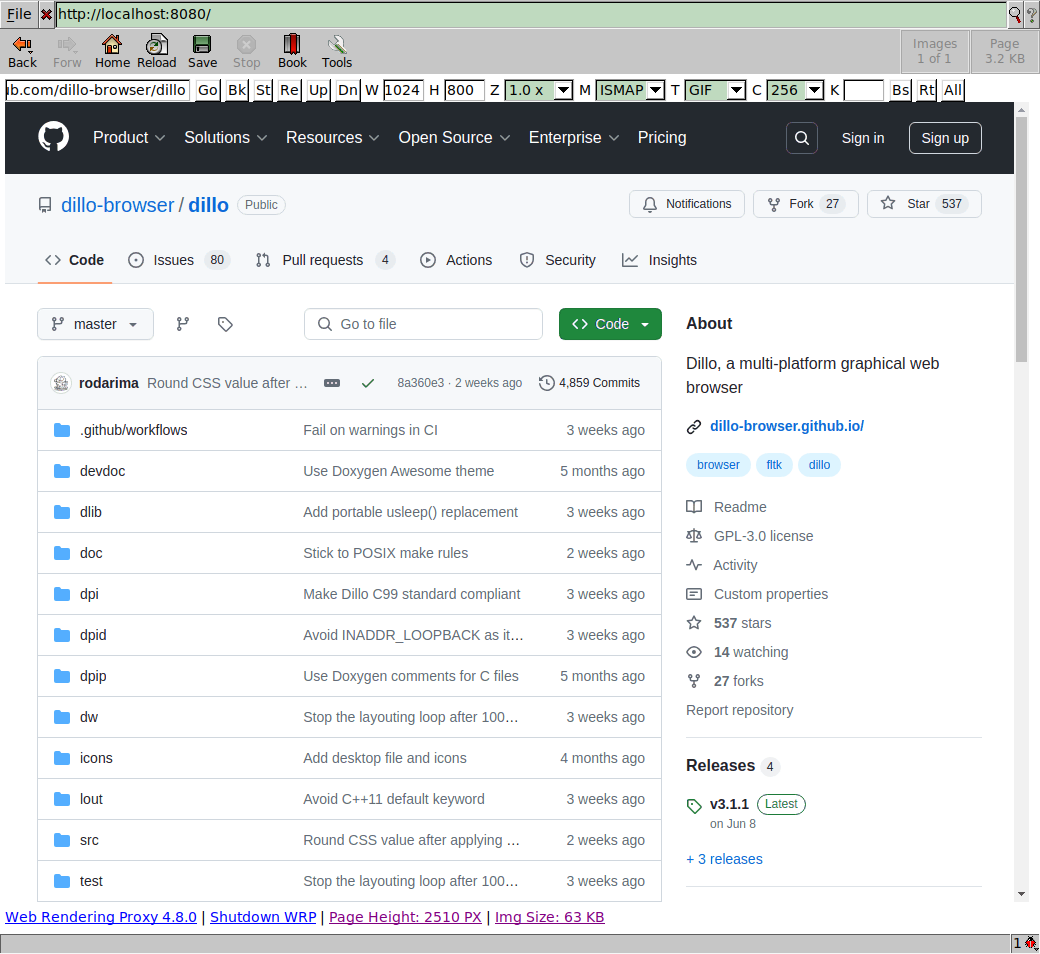Open the Tools wrench icon
1040x954 pixels.
click(336, 44)
